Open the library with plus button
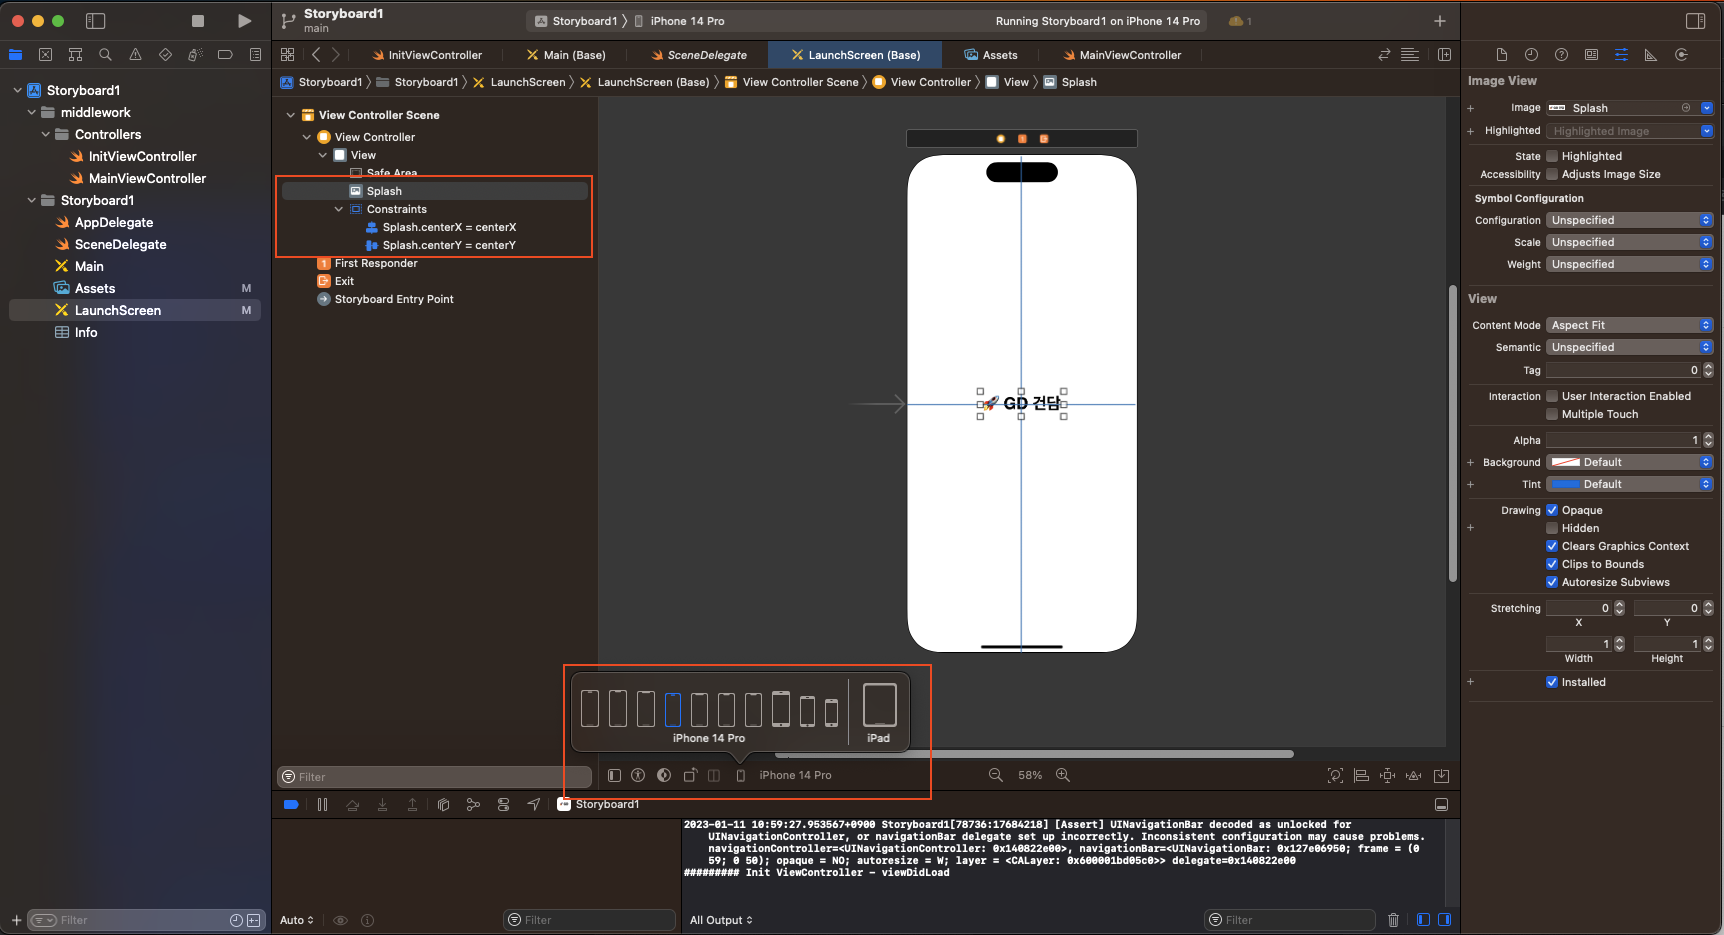This screenshot has width=1724, height=935. pos(1440,21)
